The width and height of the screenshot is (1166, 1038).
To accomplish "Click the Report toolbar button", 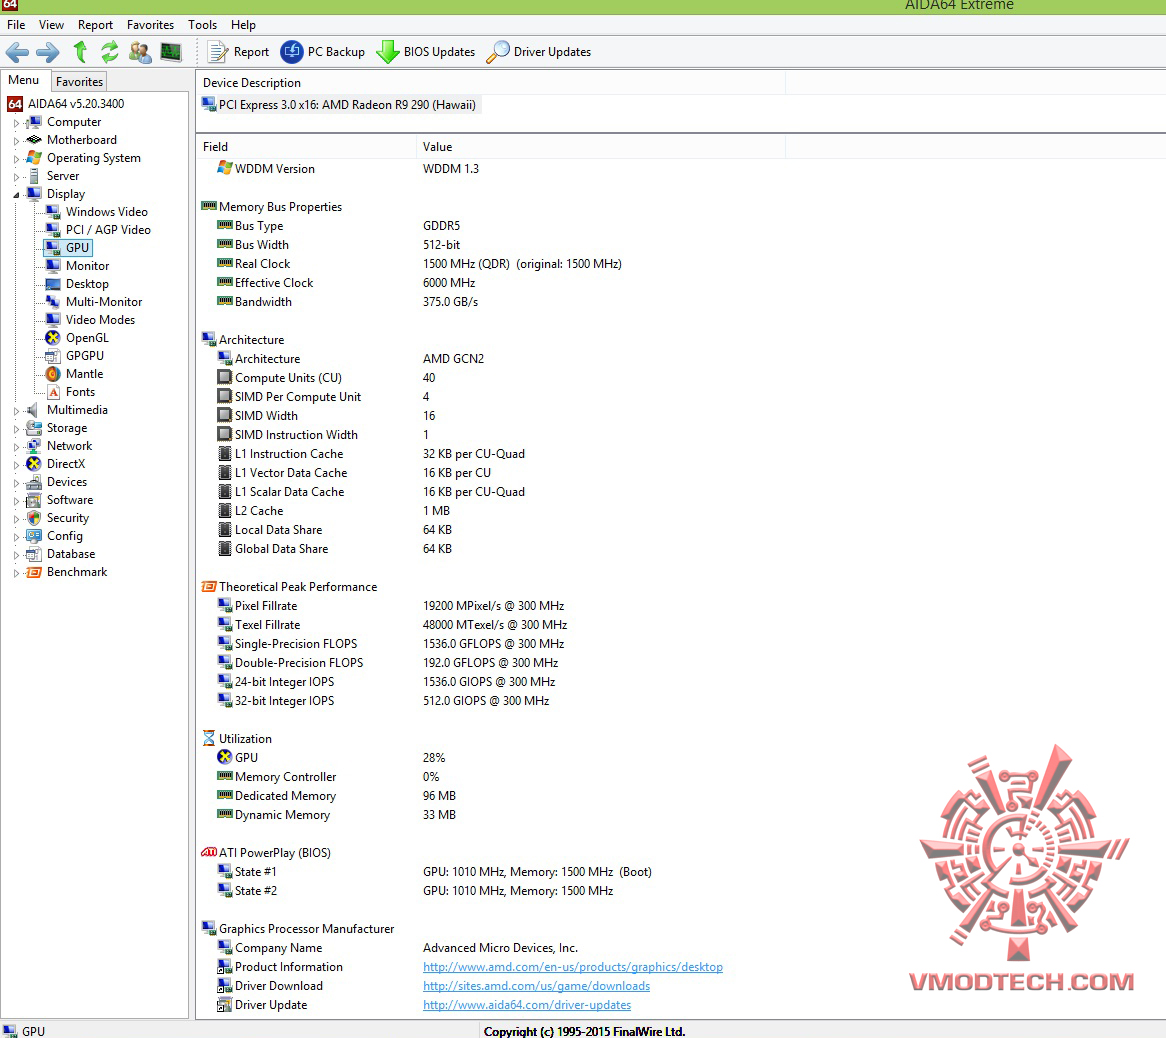I will pos(239,52).
